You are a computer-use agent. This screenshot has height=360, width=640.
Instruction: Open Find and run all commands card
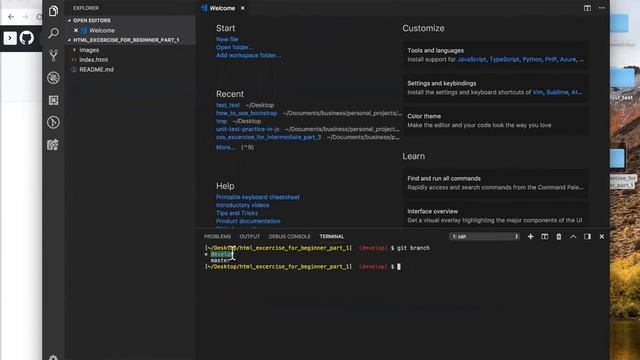(496, 183)
